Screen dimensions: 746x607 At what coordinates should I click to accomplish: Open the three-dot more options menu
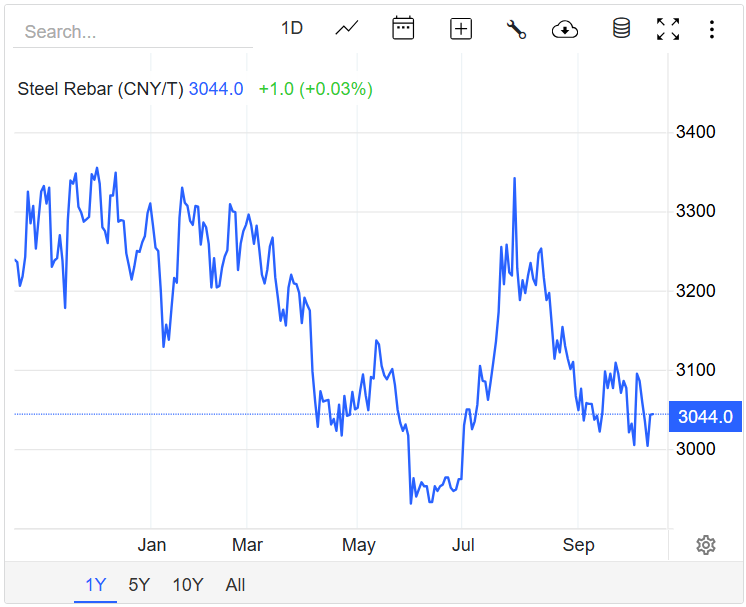(x=712, y=29)
